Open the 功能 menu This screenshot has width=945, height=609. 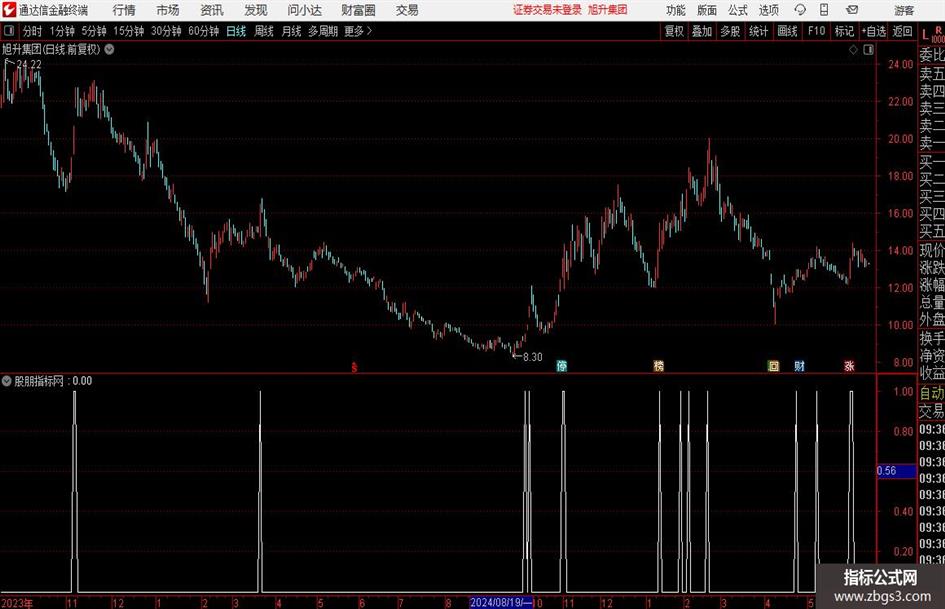click(676, 10)
